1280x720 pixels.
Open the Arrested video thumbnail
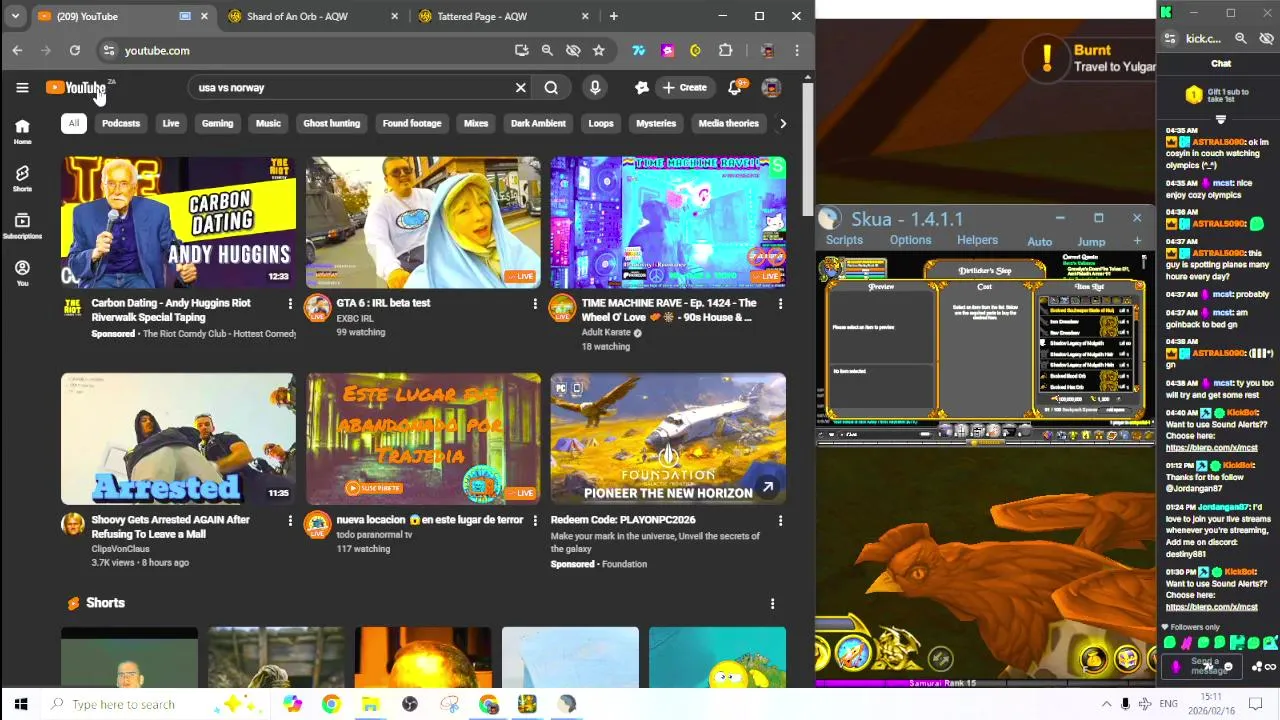point(178,439)
